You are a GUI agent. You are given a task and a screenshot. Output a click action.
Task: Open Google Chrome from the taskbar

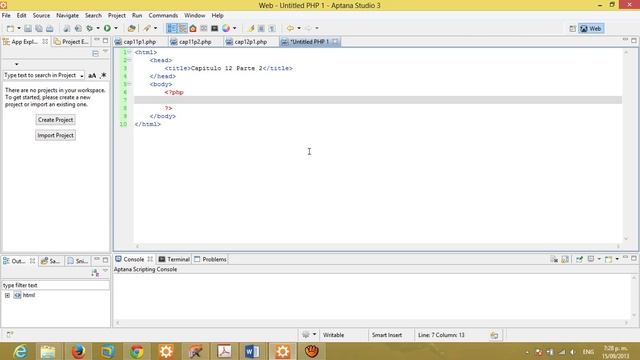pyautogui.click(x=137, y=351)
